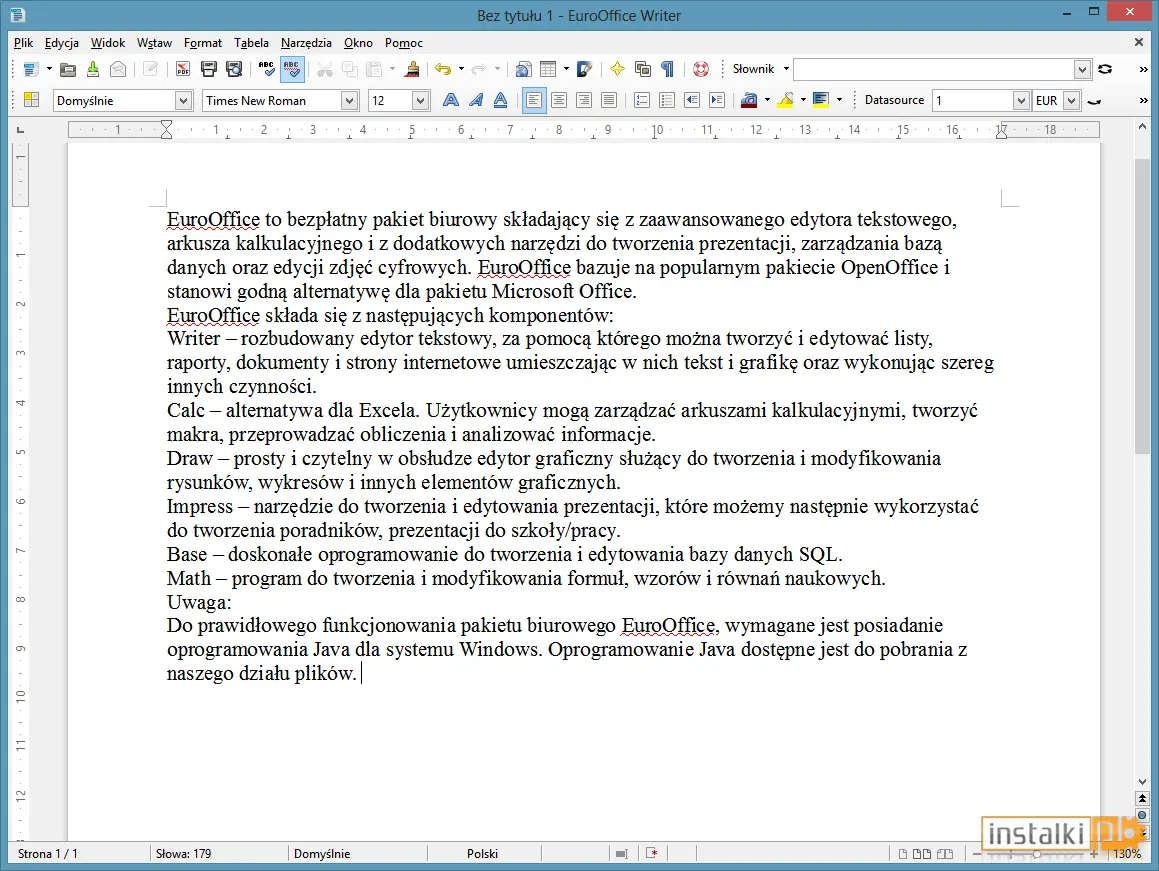The image size is (1159, 871).
Task: Expand the Słownik search field dropdown
Action: (1082, 70)
